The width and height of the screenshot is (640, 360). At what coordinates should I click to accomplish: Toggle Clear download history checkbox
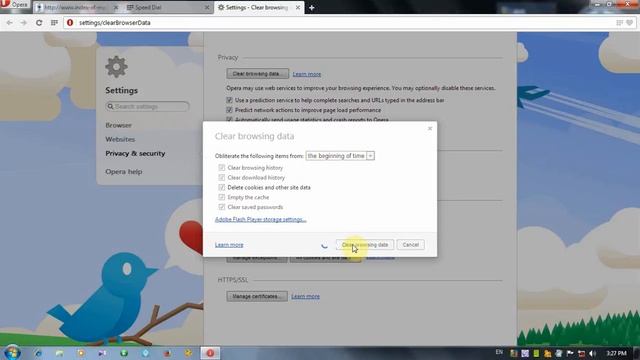click(x=222, y=178)
